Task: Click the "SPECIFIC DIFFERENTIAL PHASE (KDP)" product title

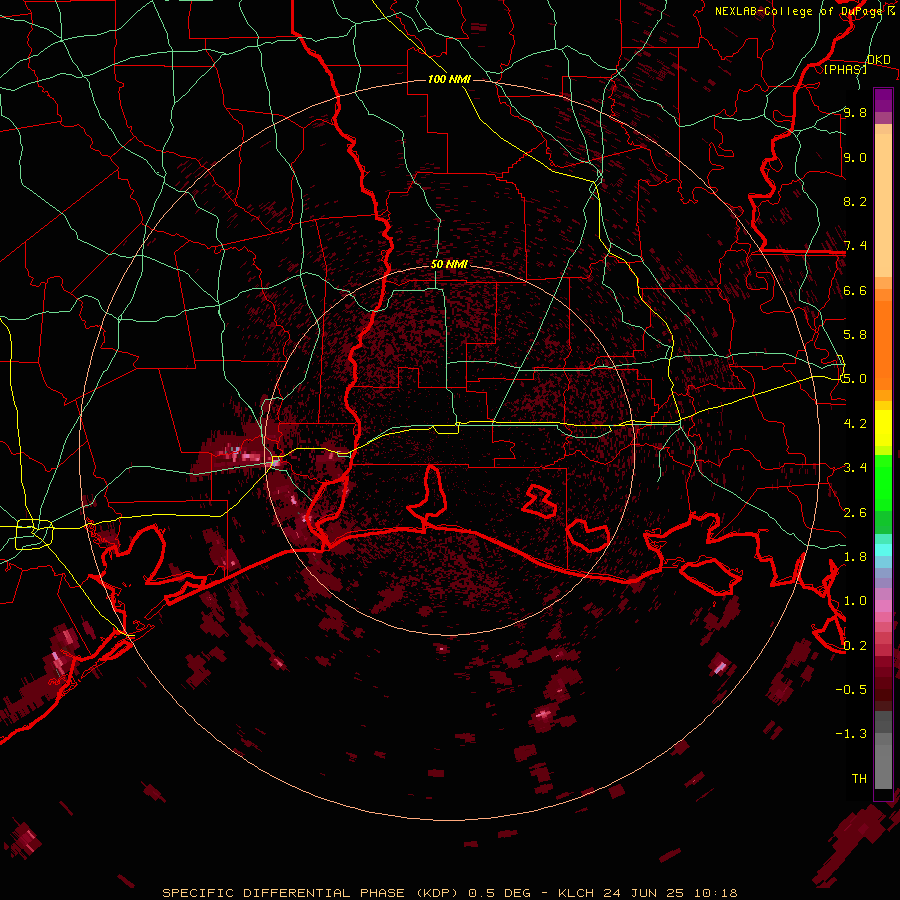Action: tap(312, 893)
